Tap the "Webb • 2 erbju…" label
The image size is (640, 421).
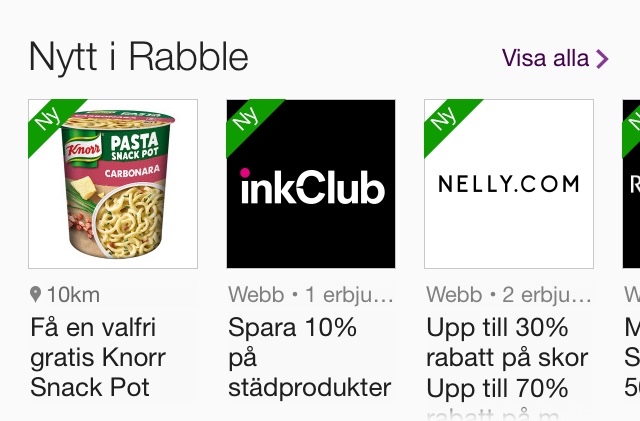pyautogui.click(x=509, y=295)
